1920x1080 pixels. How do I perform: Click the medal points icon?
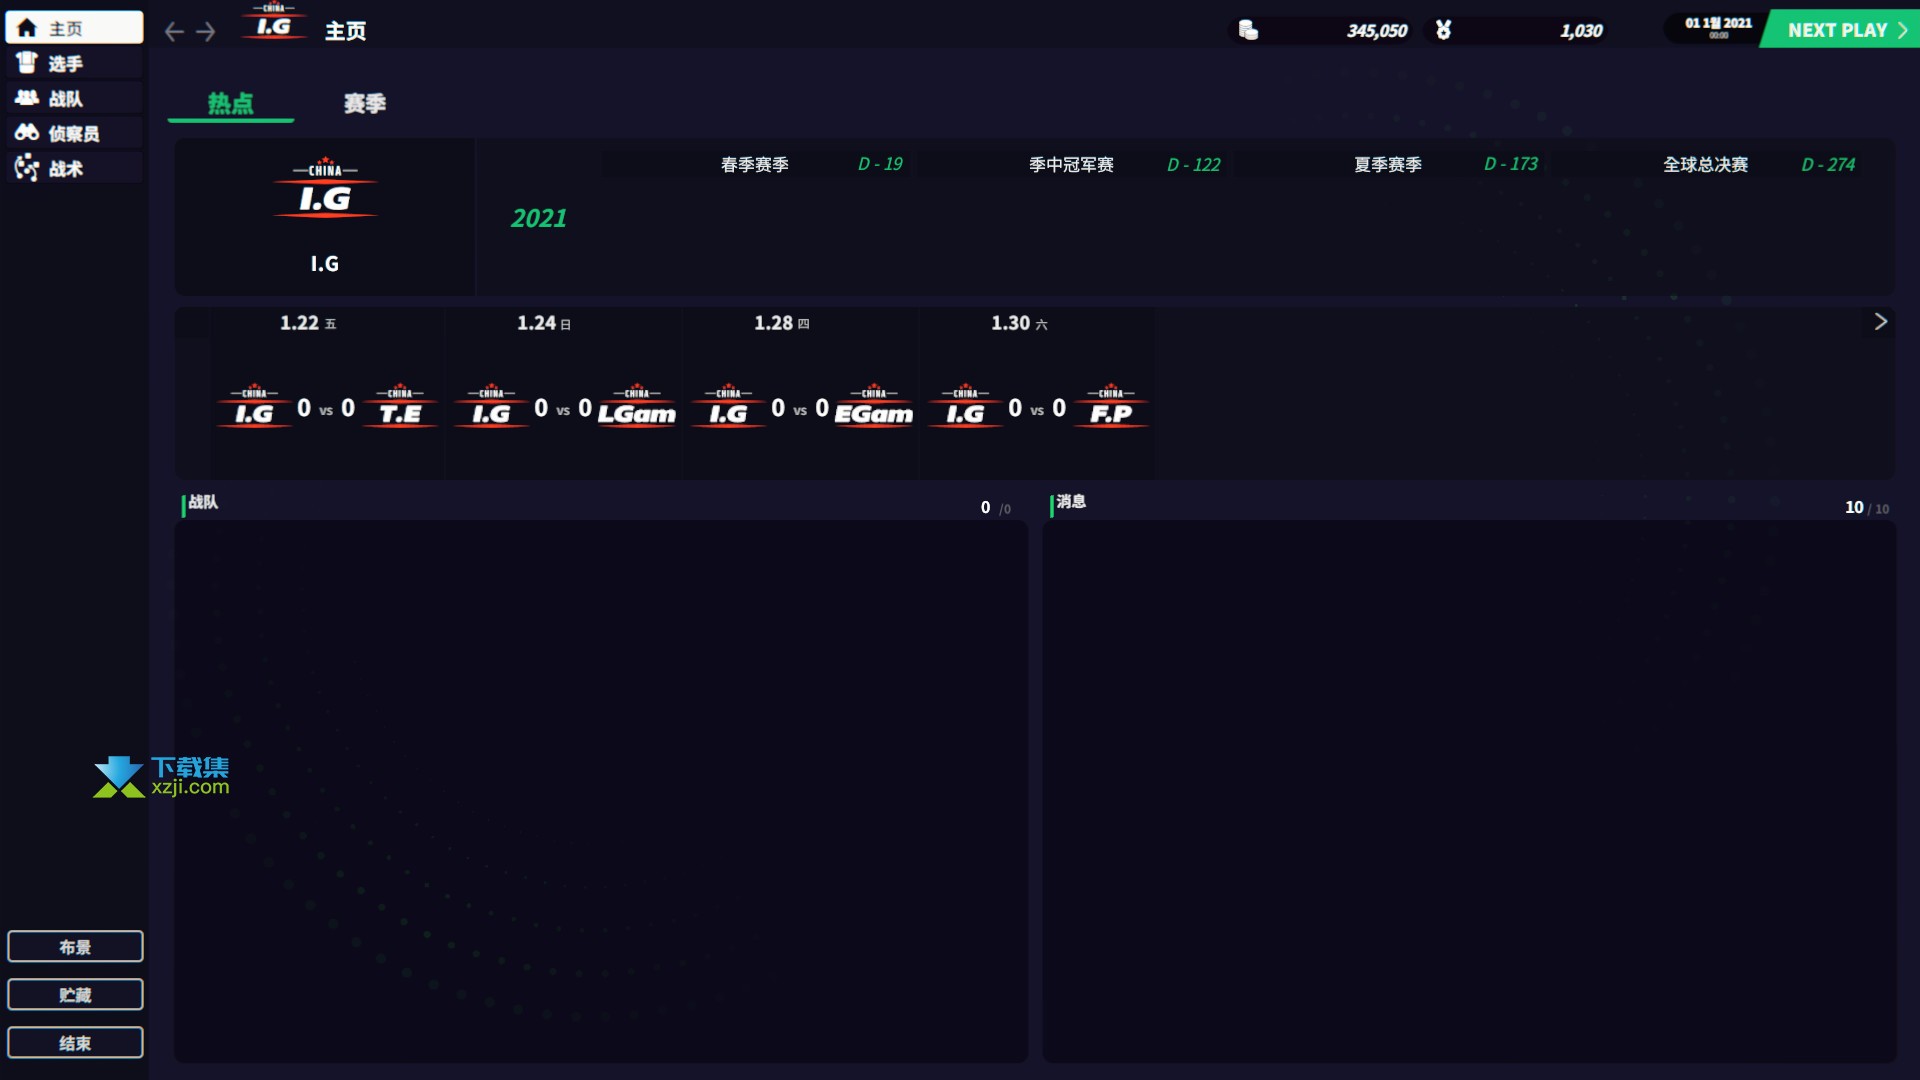tap(1443, 30)
